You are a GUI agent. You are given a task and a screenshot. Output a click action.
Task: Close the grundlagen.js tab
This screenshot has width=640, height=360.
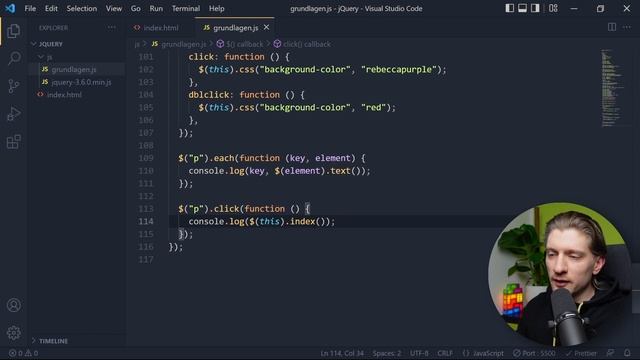coord(266,27)
